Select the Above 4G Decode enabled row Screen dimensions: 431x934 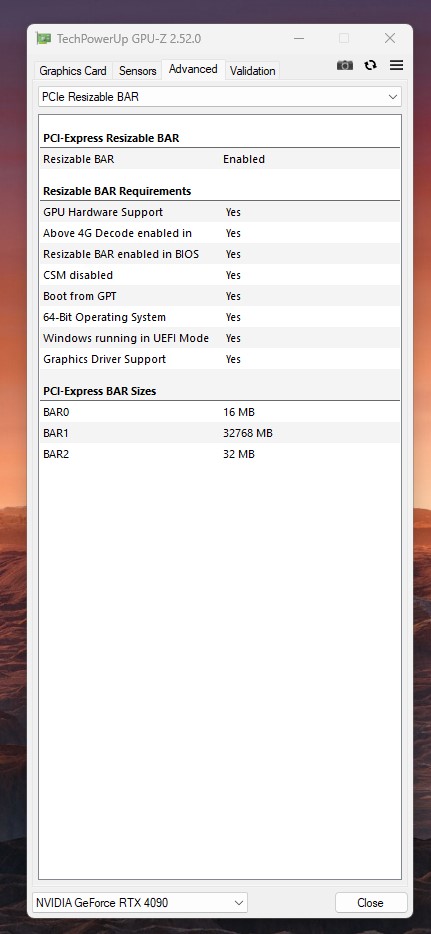point(220,233)
